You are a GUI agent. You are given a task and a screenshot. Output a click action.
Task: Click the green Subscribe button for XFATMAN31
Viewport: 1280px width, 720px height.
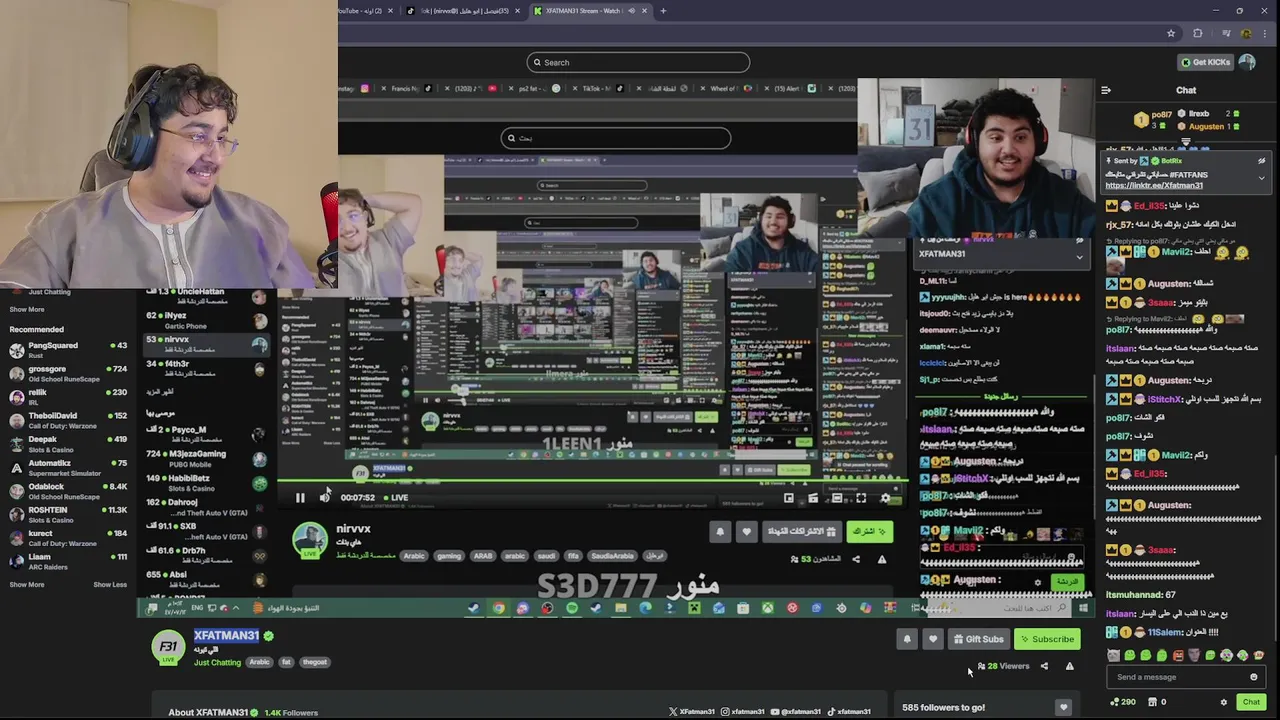[x=1047, y=639]
